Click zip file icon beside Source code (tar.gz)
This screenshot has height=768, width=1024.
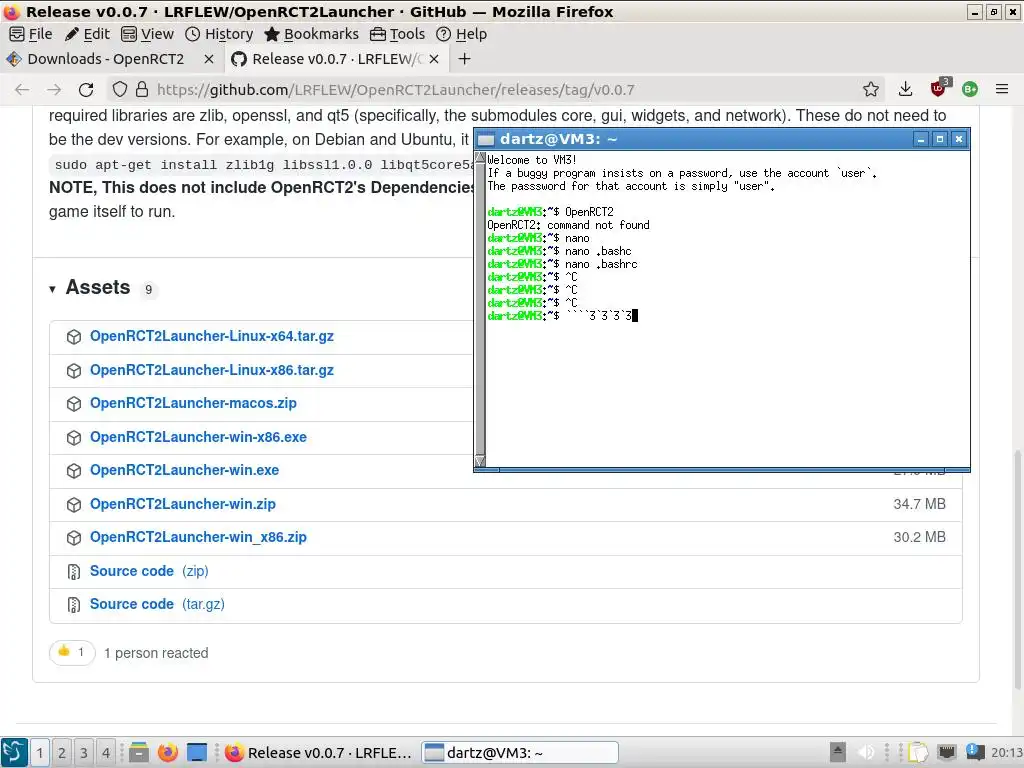74,605
